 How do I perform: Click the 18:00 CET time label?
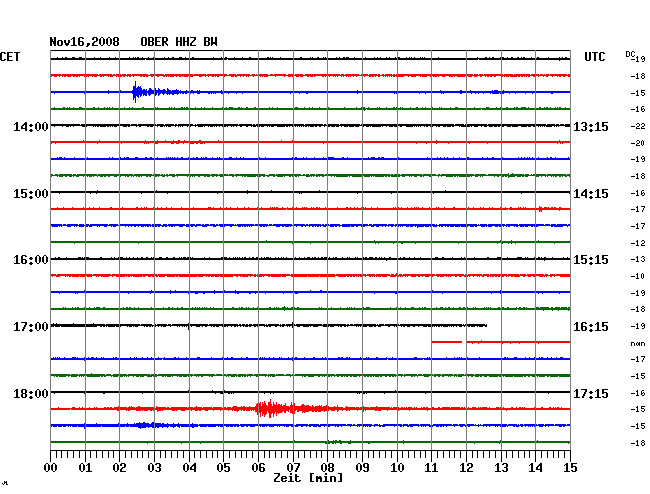click(x=31, y=393)
